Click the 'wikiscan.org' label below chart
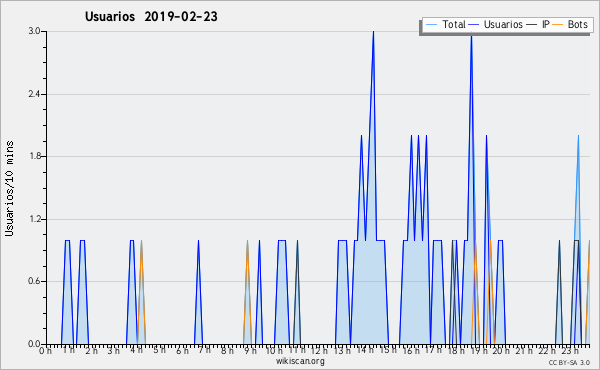 pos(300,361)
